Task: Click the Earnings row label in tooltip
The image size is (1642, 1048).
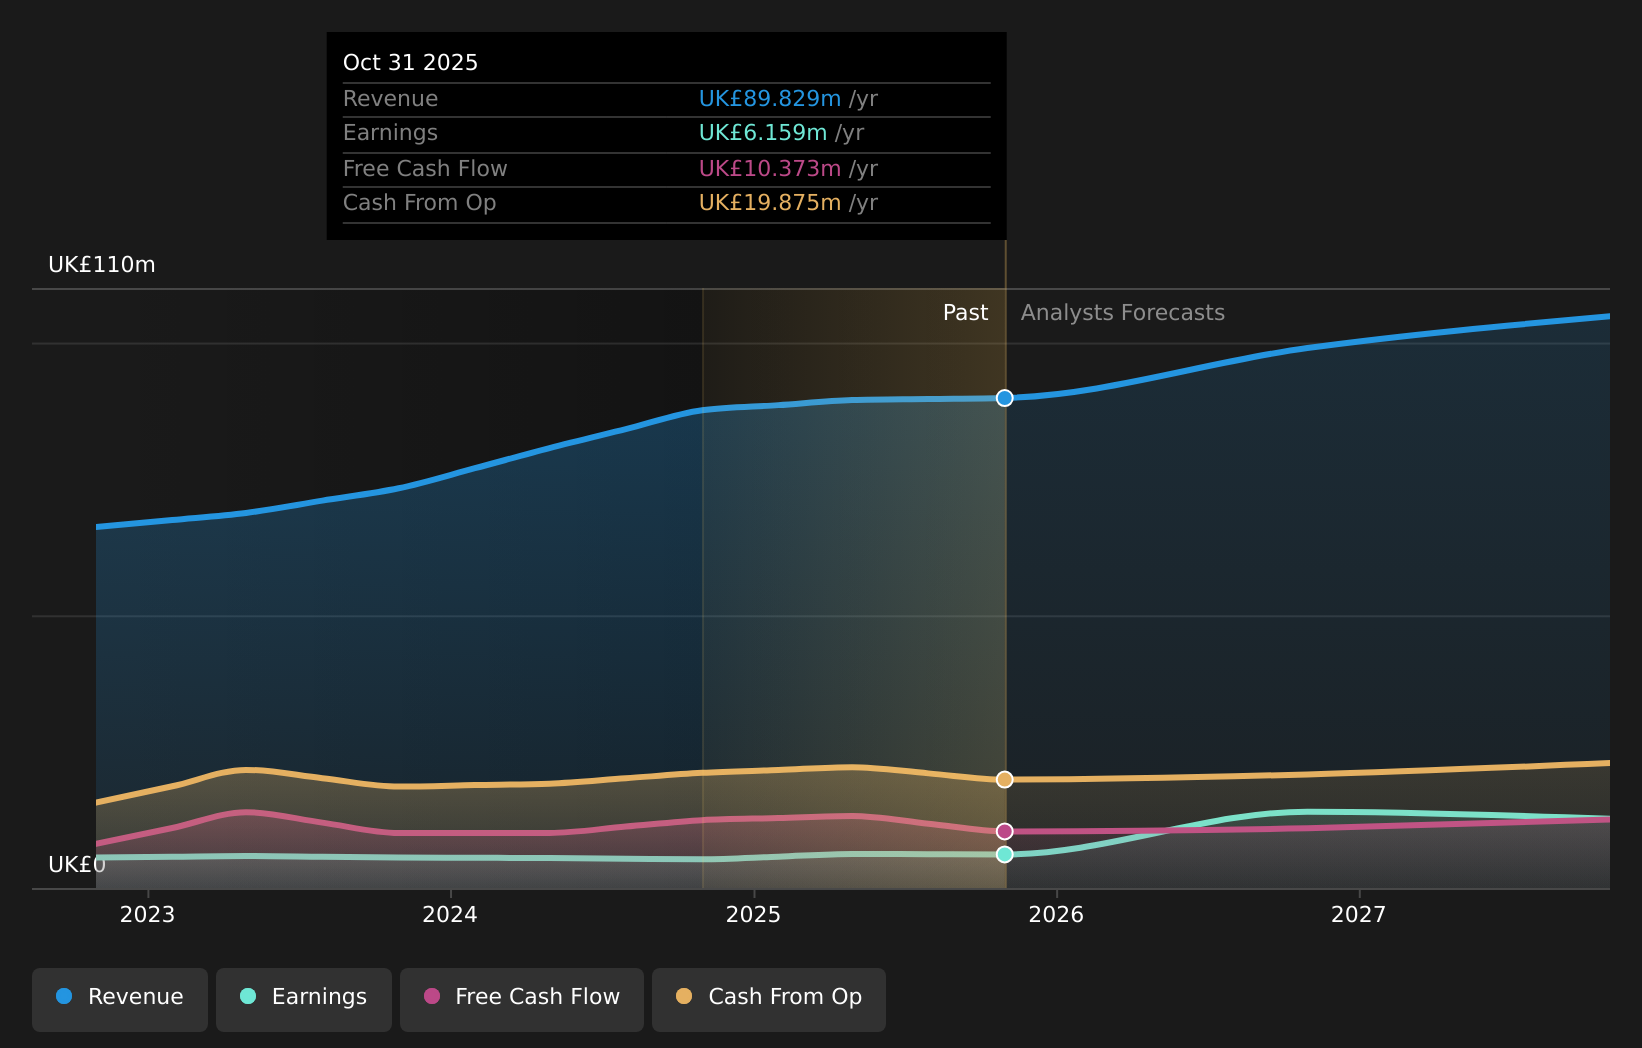Action: (390, 132)
